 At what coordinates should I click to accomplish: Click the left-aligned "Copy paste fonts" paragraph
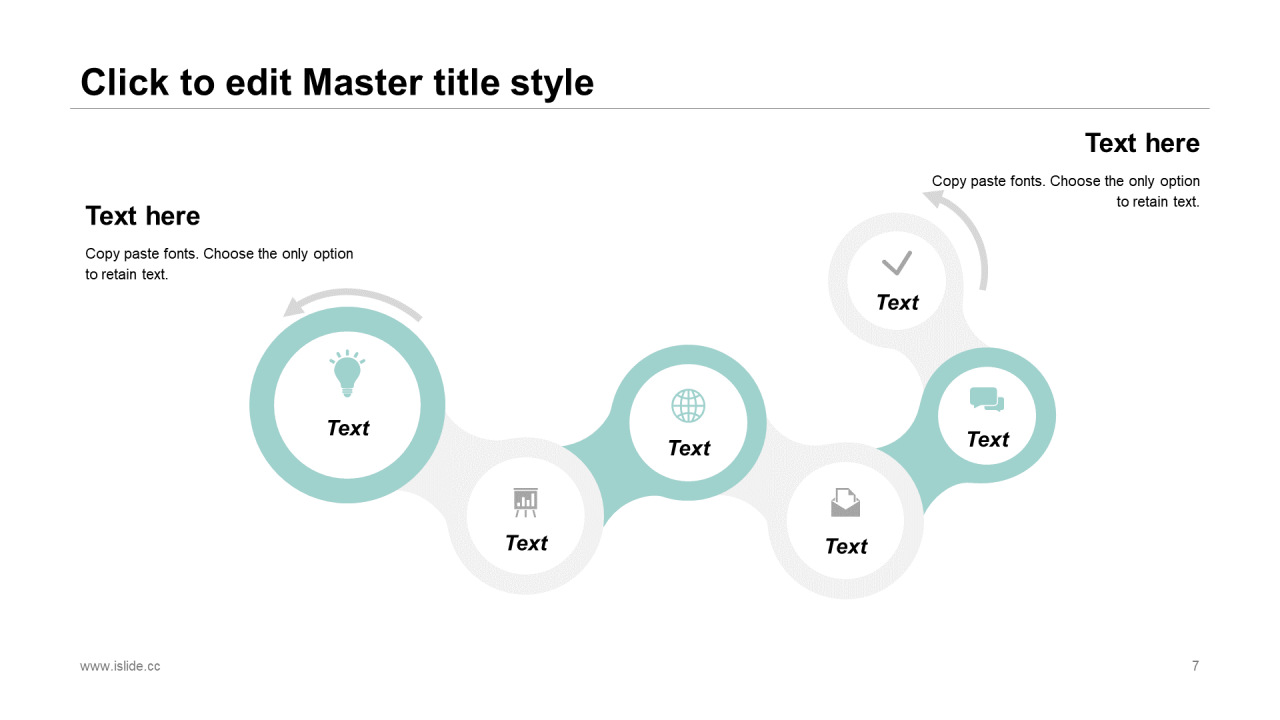[219, 264]
